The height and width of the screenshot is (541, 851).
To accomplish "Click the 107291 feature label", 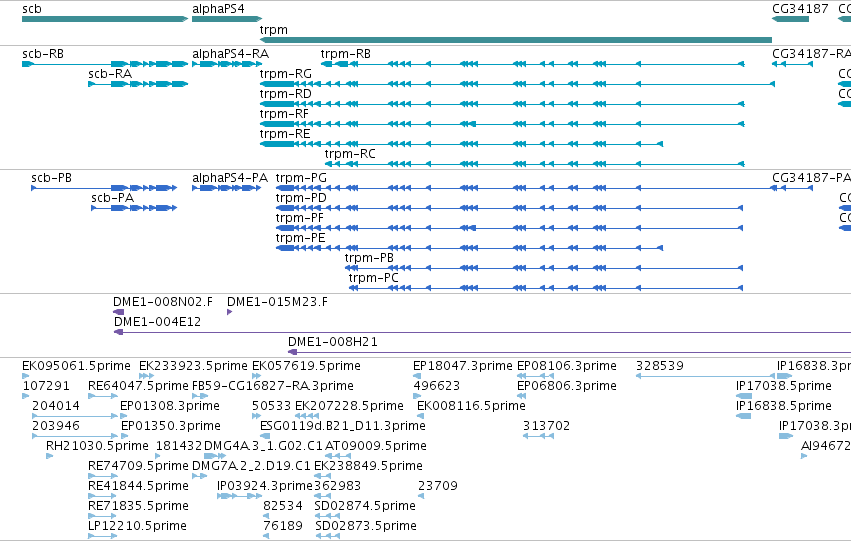I will click(46, 386).
